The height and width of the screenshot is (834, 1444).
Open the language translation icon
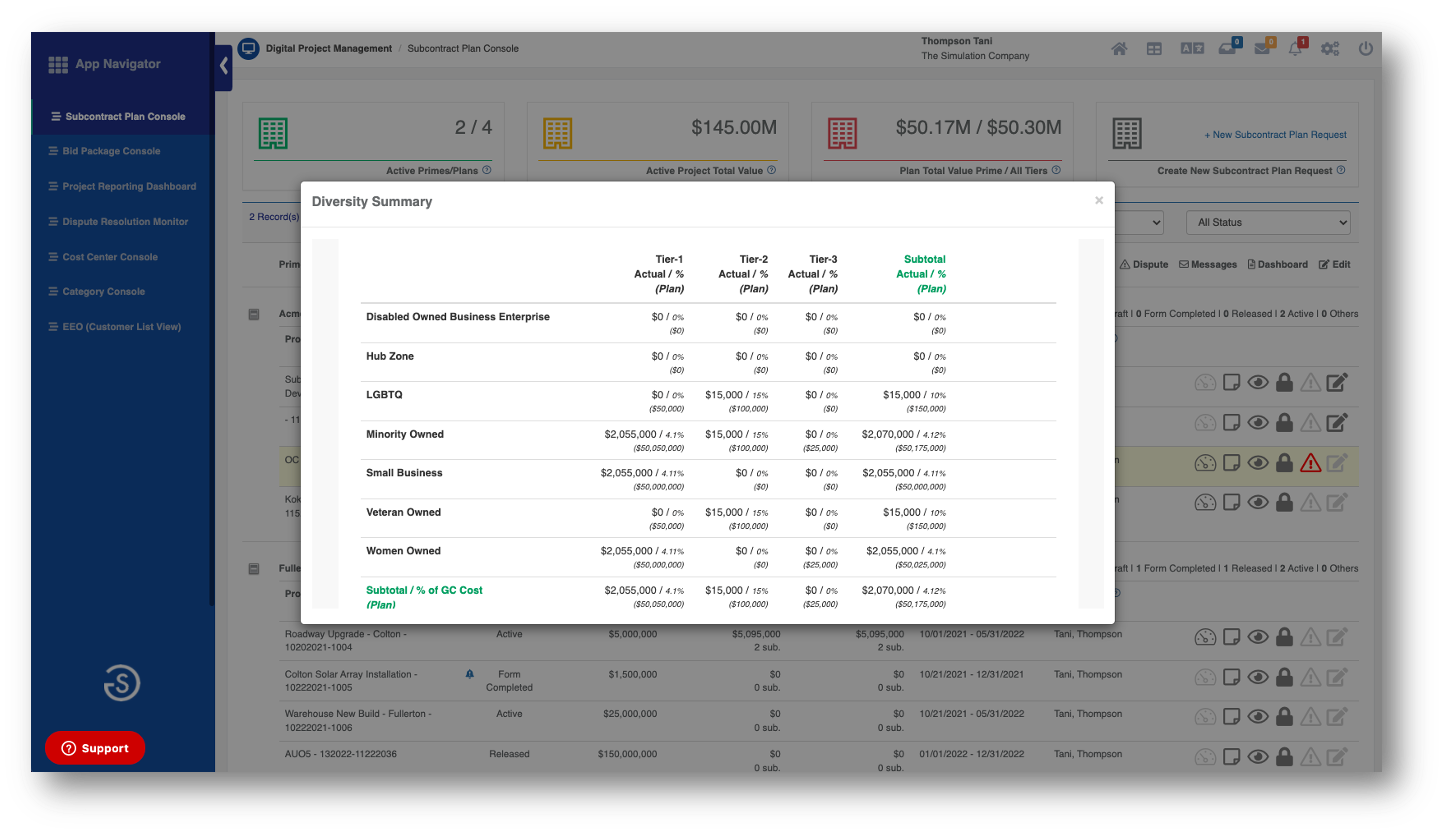click(x=1191, y=49)
